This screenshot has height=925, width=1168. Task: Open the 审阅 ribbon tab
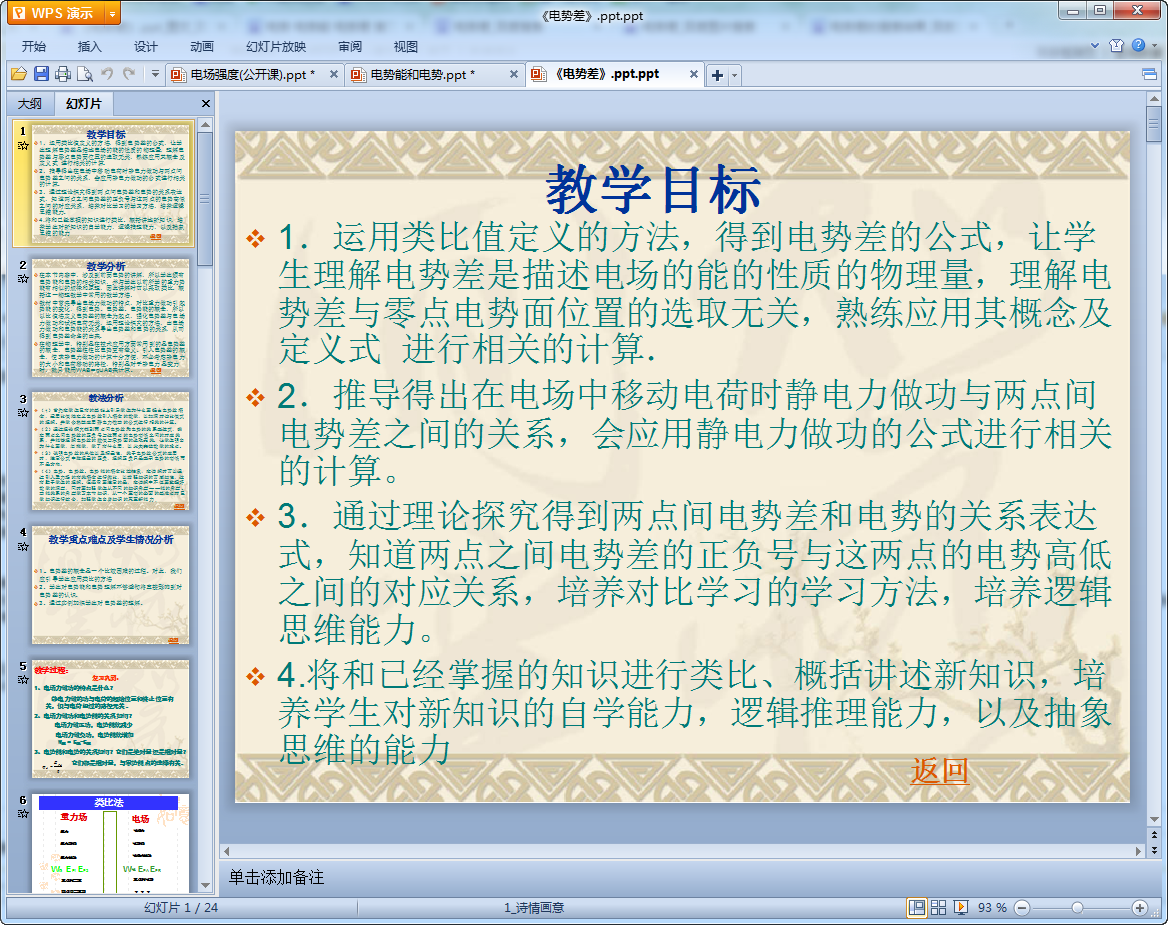349,46
